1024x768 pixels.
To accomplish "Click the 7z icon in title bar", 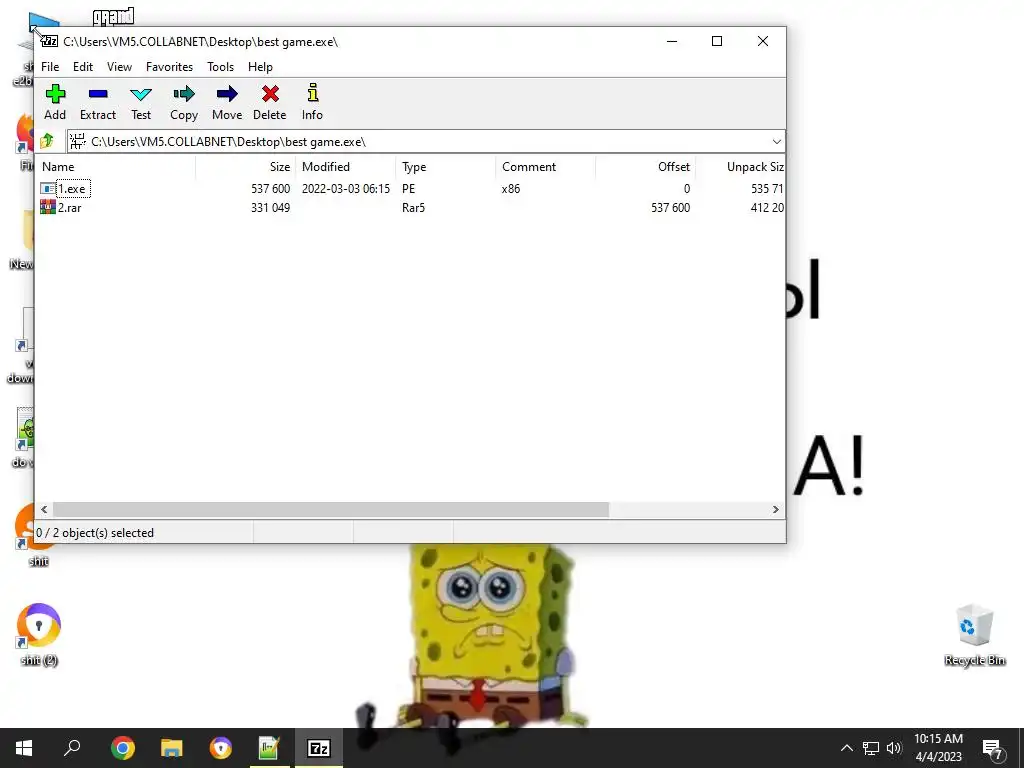I will [x=50, y=41].
